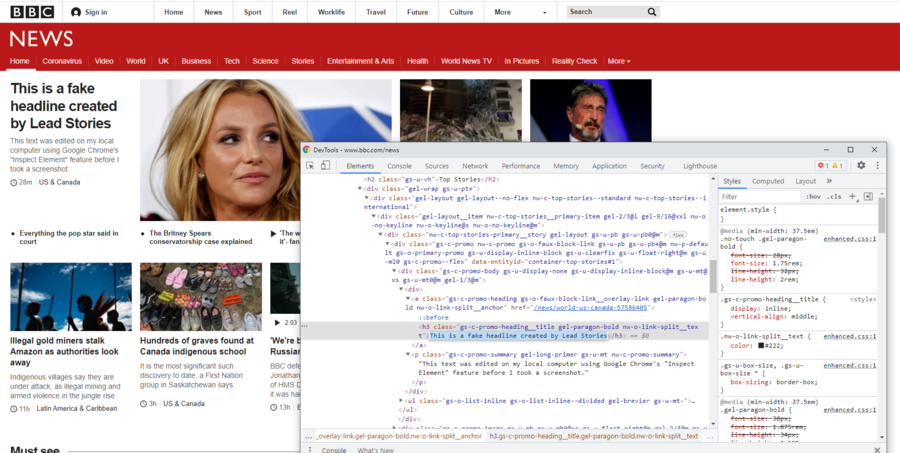Click the Sport link in the top BBC bar
Screen dimensions: 900x453
click(253, 12)
